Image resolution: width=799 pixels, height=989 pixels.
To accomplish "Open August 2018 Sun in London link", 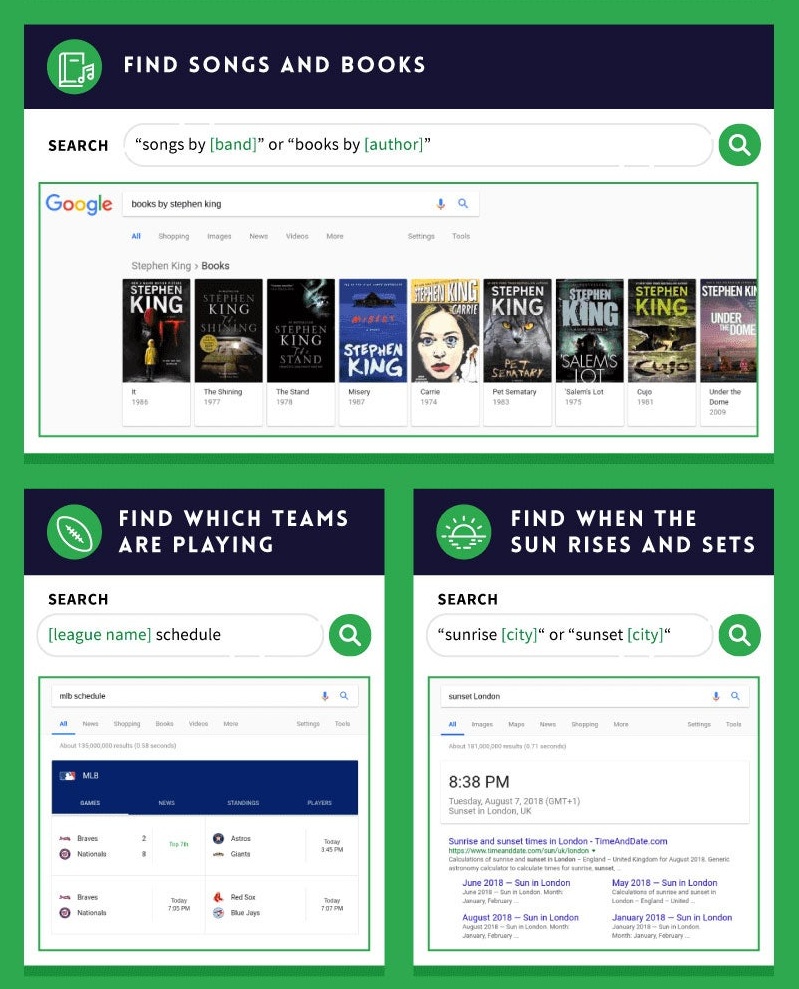I will [x=520, y=917].
